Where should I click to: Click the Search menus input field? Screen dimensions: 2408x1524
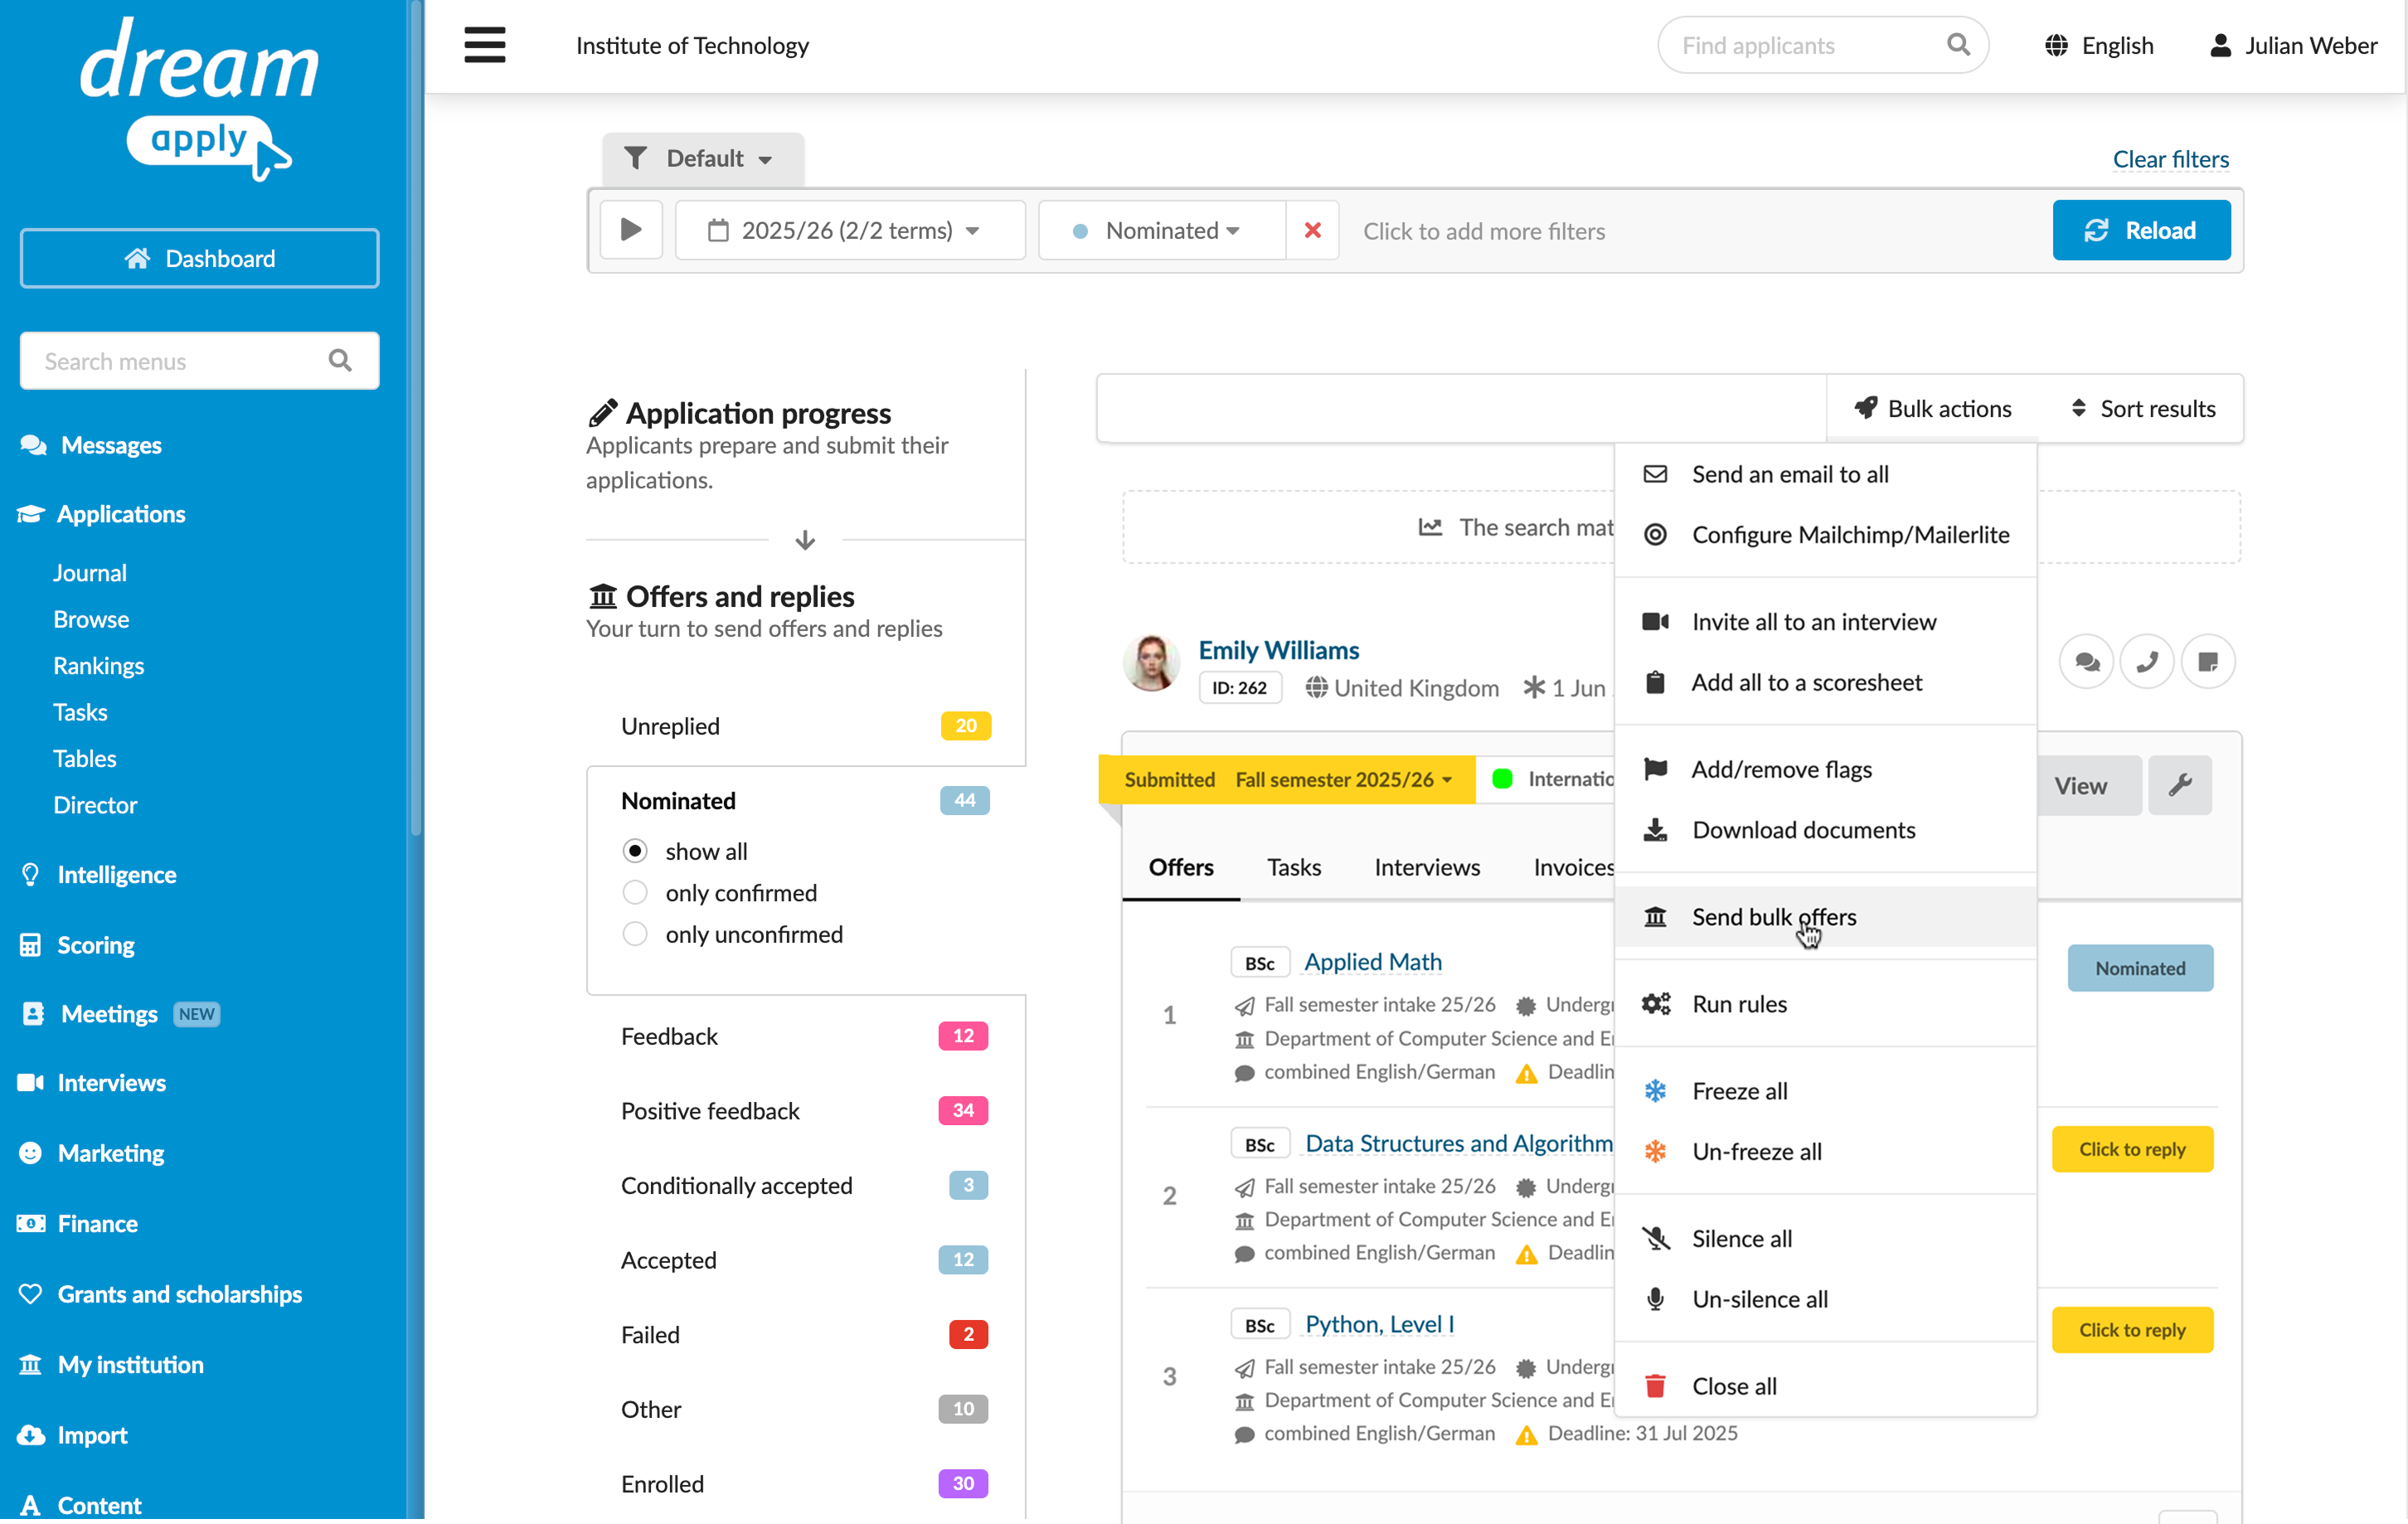click(199, 361)
